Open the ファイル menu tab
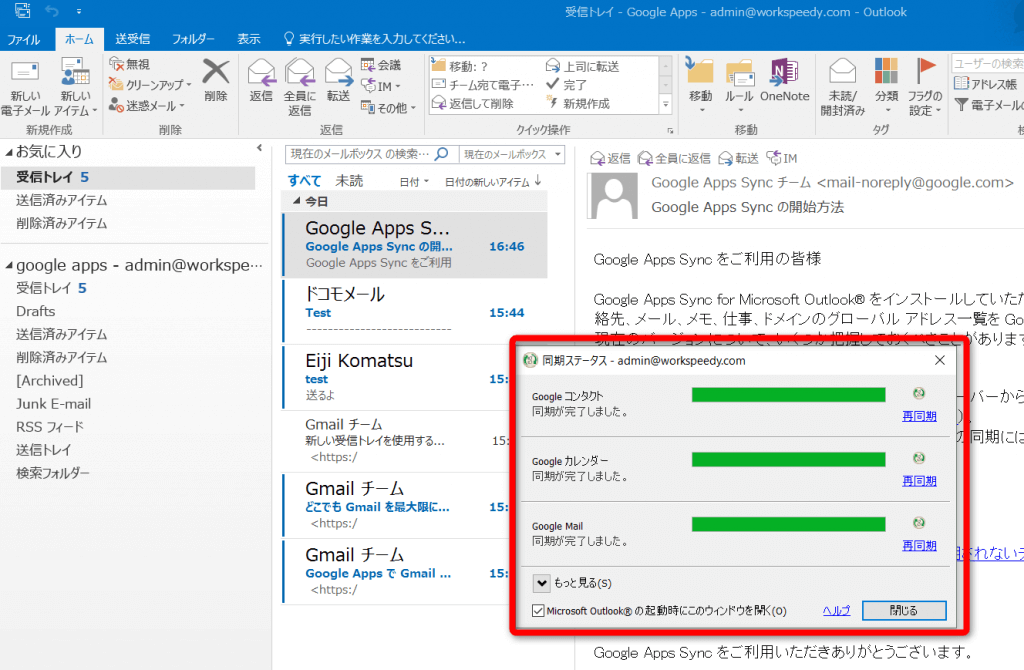This screenshot has height=670, width=1024. (24, 39)
